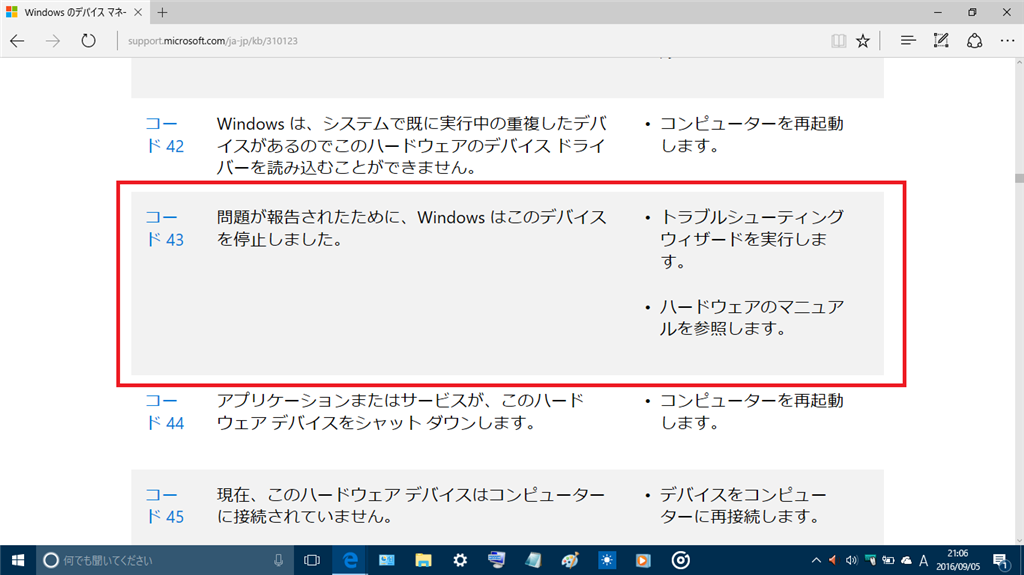Click the text 問題が報告されたために、Windows はこのデバイス
Screen dimensions: 1024x575
(x=411, y=217)
